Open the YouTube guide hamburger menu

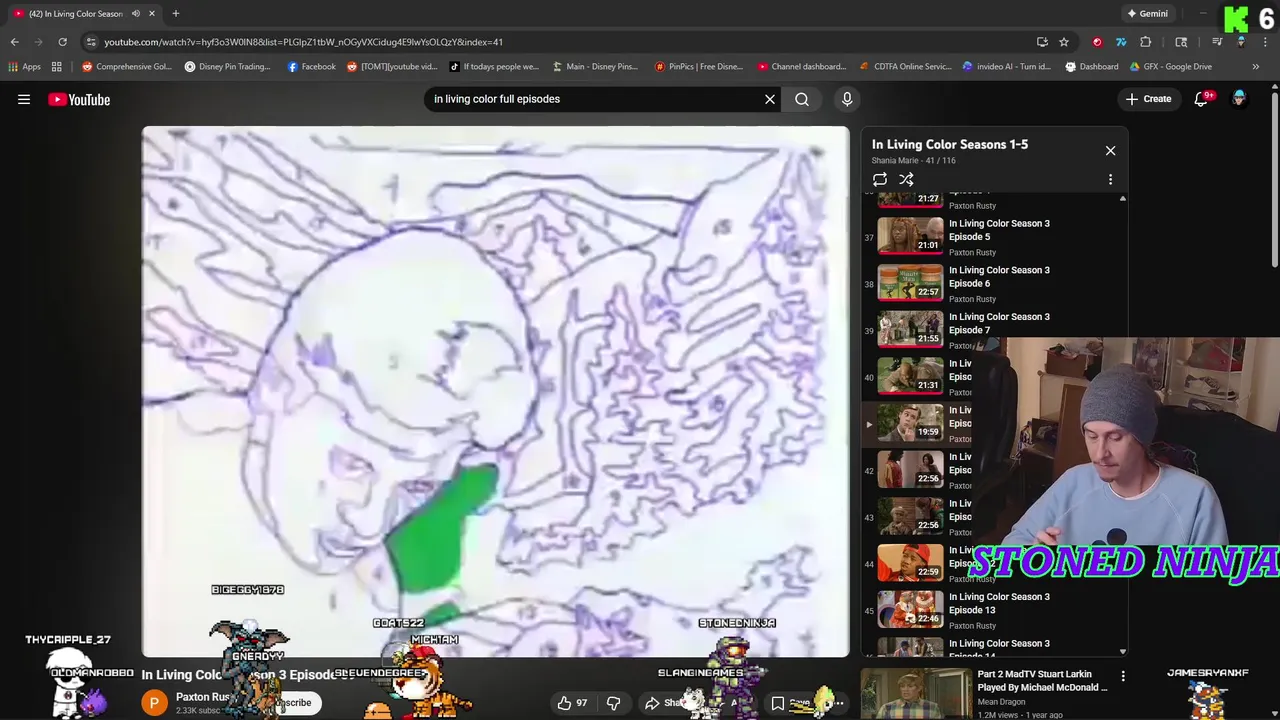point(24,99)
